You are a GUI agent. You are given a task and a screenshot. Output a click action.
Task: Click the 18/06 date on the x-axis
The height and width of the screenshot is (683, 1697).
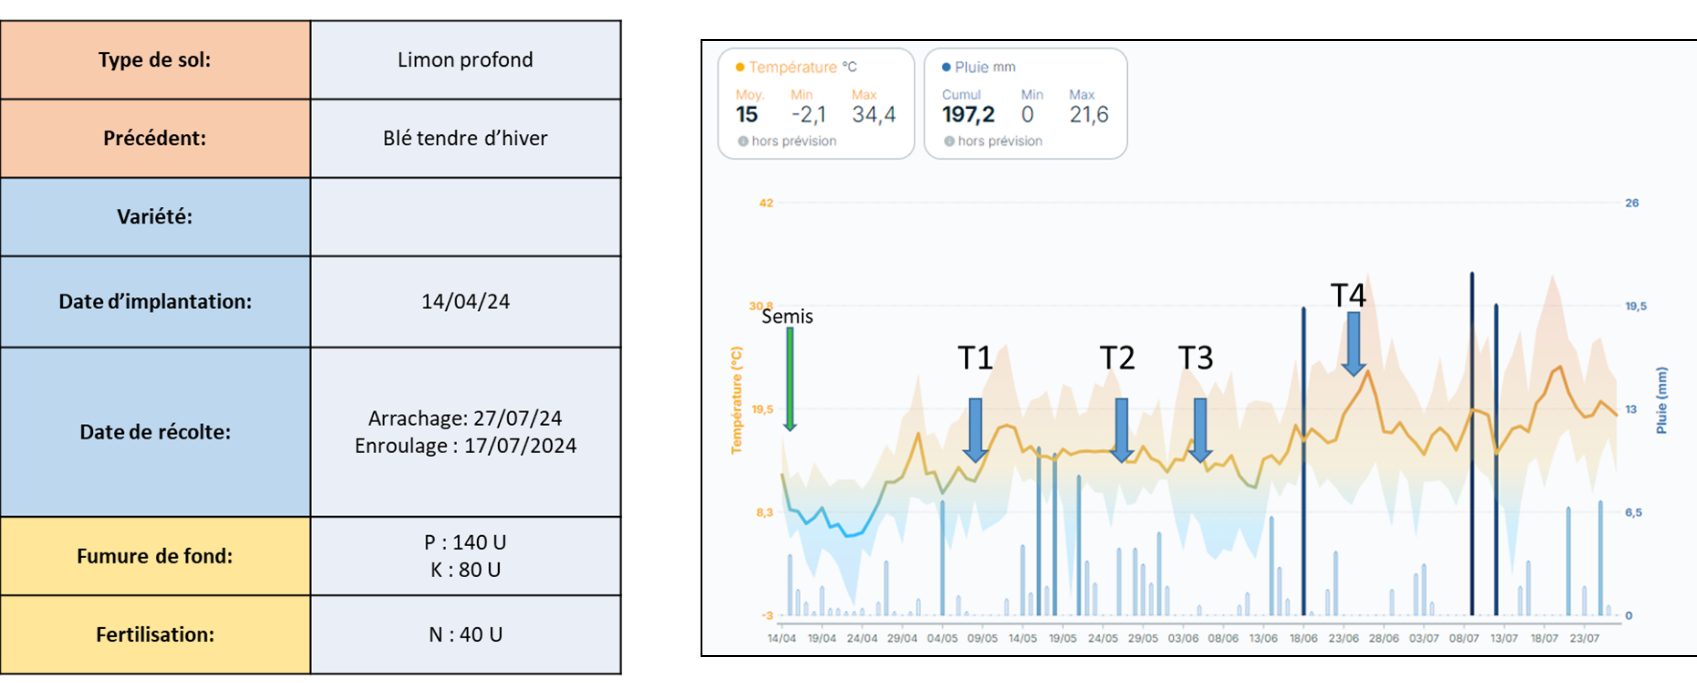1303,638
